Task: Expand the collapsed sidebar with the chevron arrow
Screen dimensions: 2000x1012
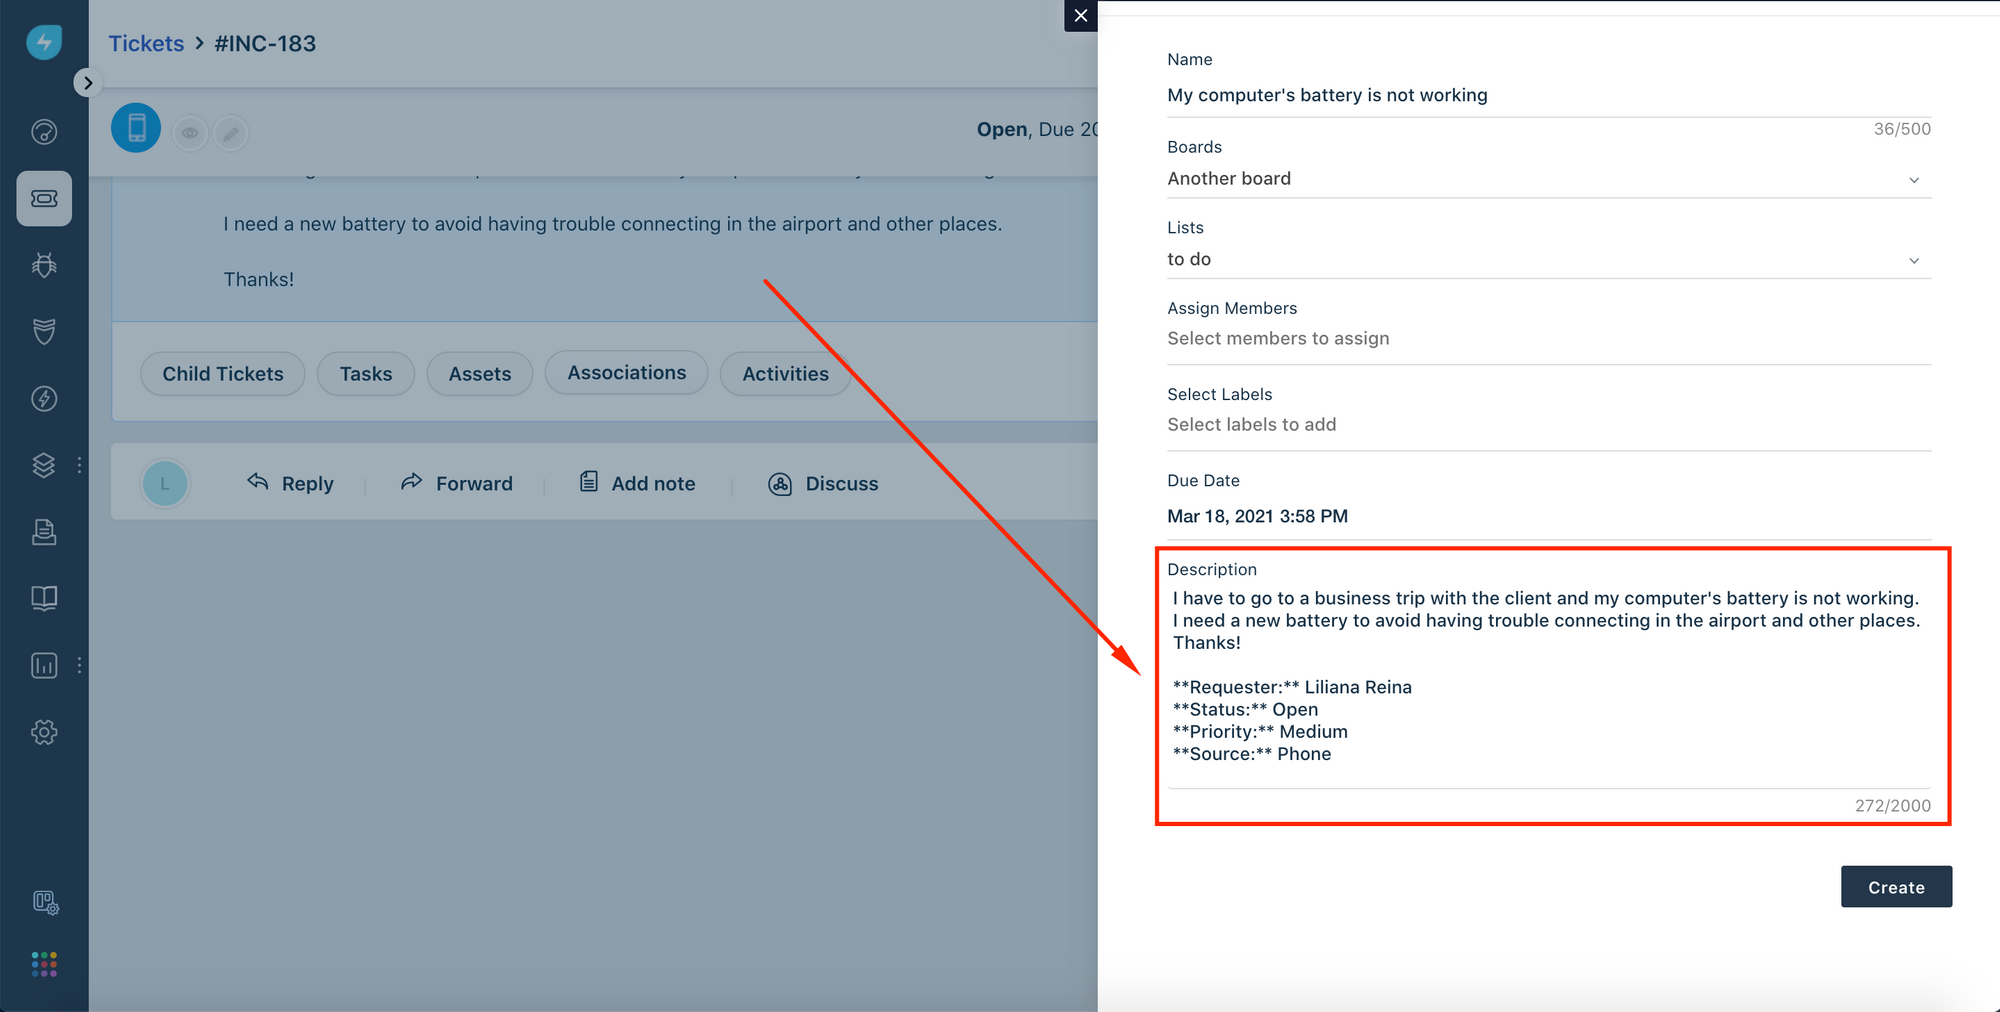Action: 88,82
